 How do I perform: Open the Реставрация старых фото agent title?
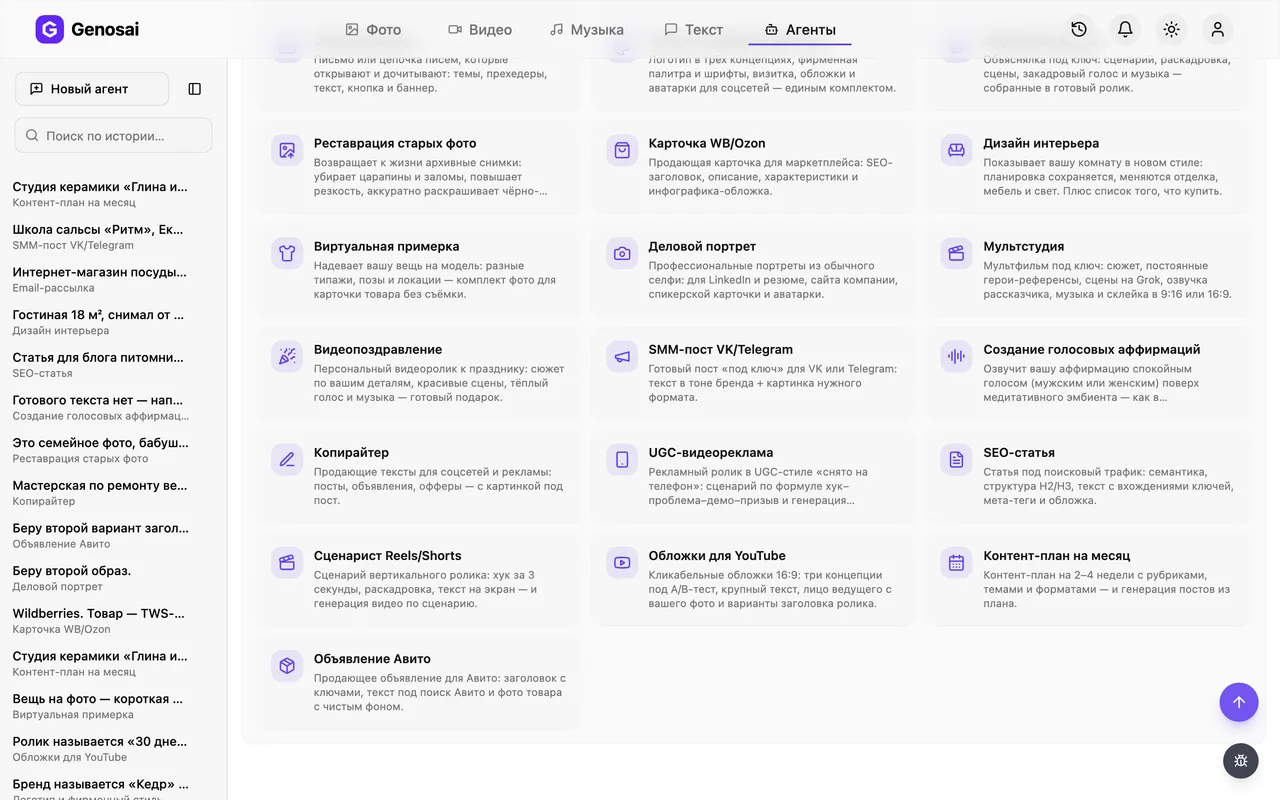395,143
